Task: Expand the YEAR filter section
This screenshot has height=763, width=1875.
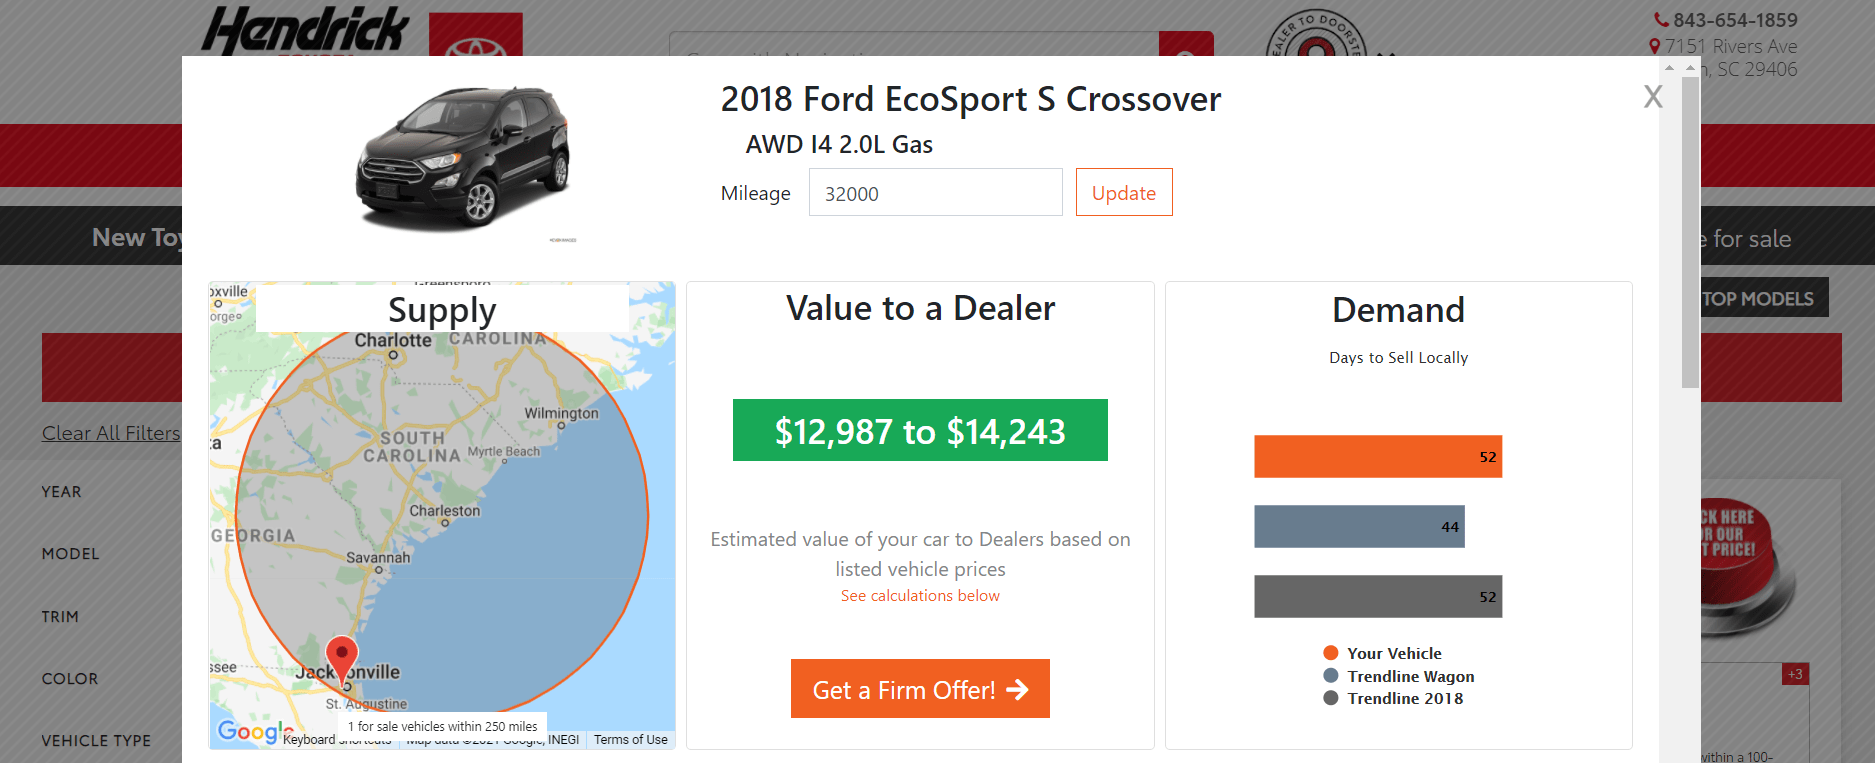Action: (62, 491)
